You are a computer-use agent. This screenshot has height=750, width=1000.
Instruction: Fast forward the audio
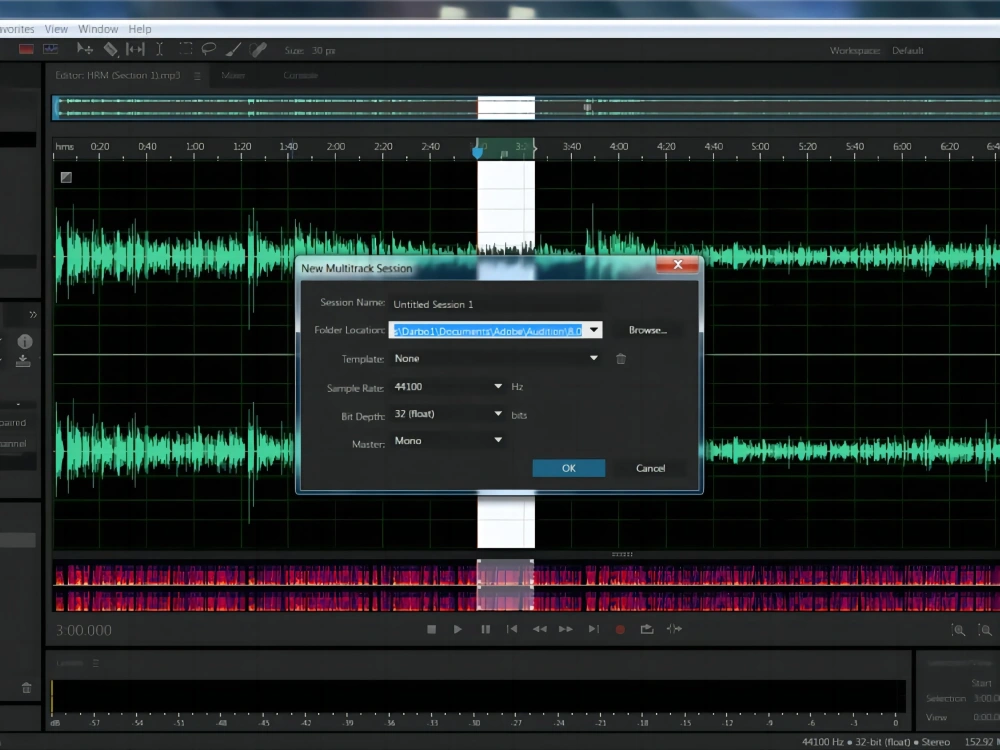566,629
